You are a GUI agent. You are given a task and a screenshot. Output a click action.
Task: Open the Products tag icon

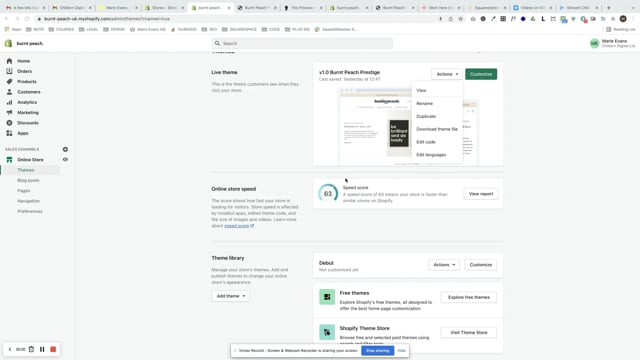[x=9, y=81]
